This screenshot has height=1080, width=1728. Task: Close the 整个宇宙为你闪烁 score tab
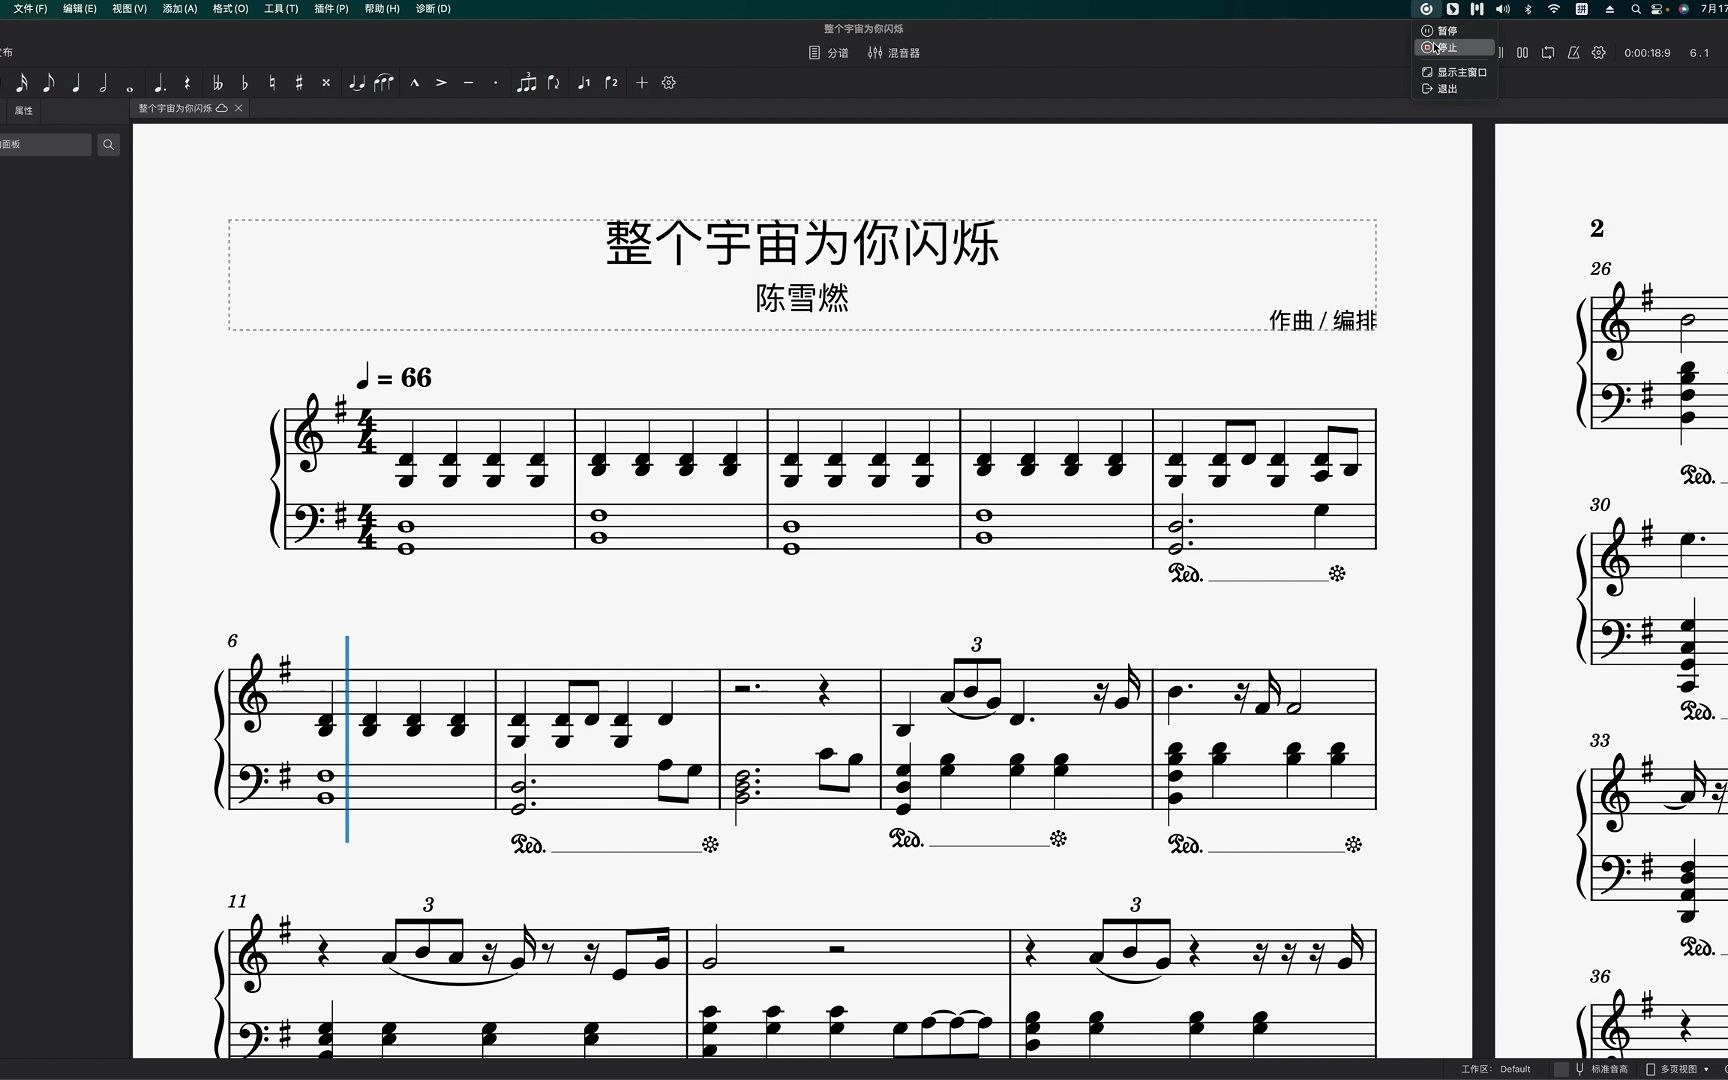point(239,108)
